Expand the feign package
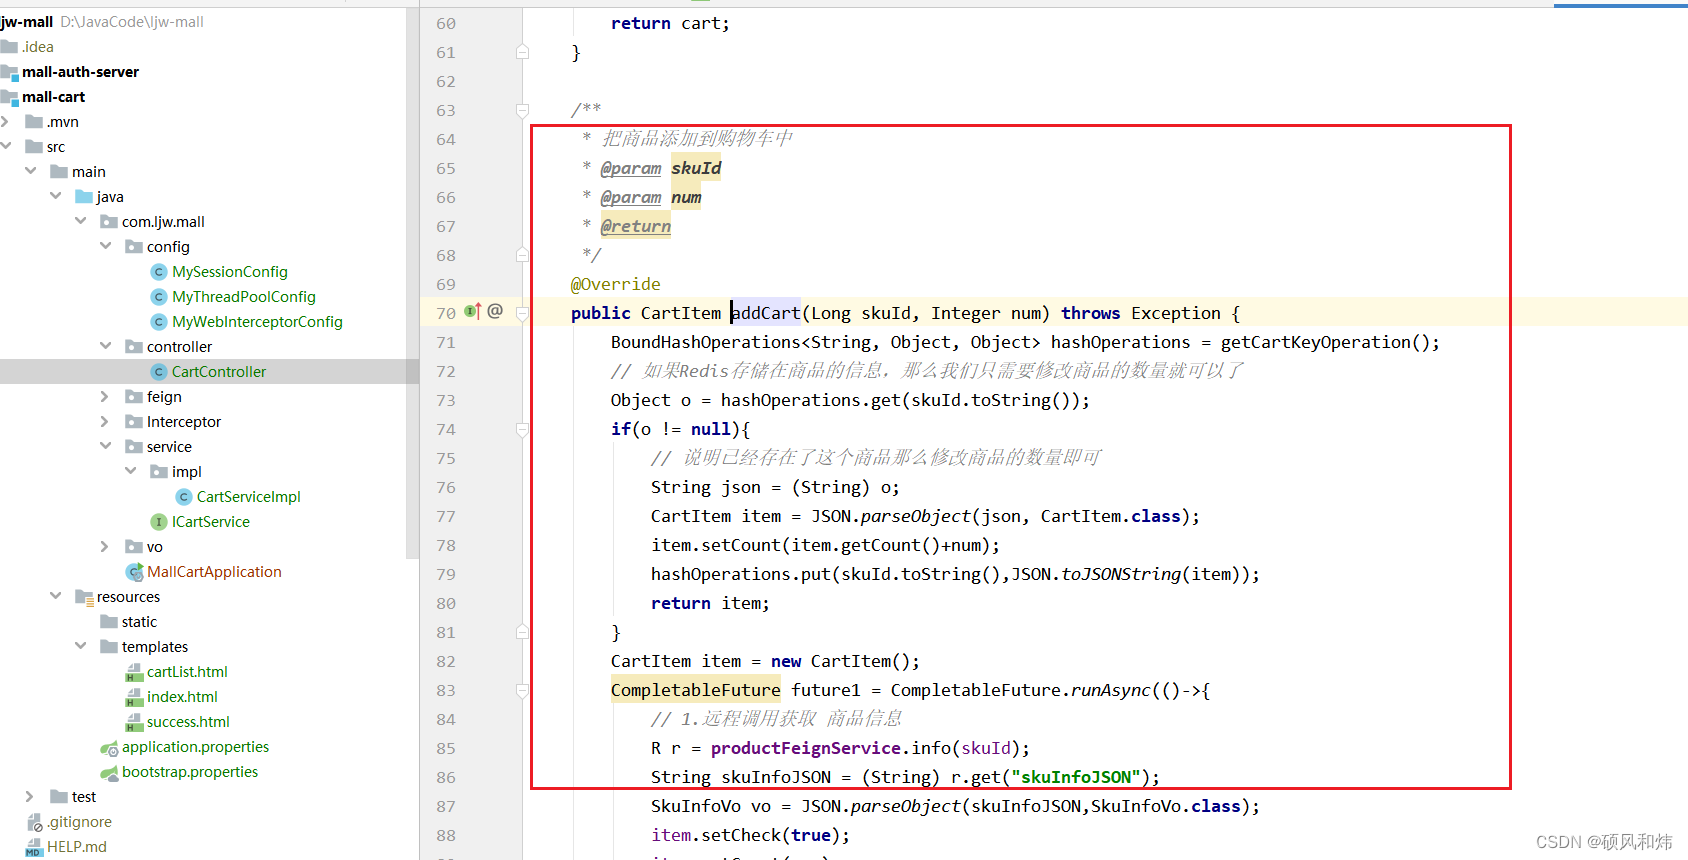1688x860 pixels. pos(105,396)
